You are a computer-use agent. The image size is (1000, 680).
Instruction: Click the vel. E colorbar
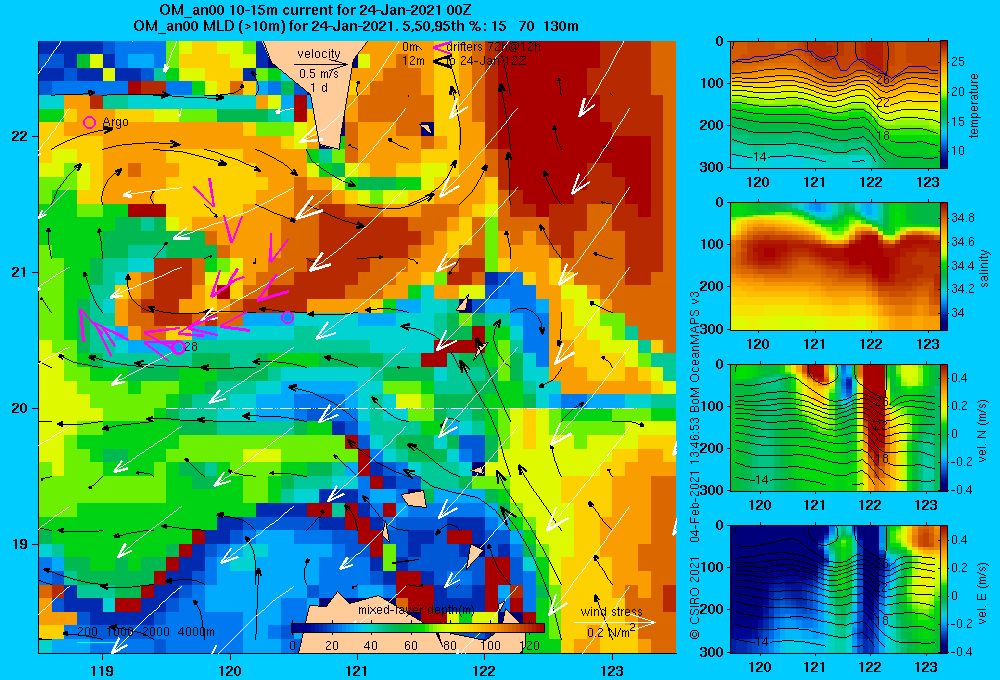coord(944,589)
